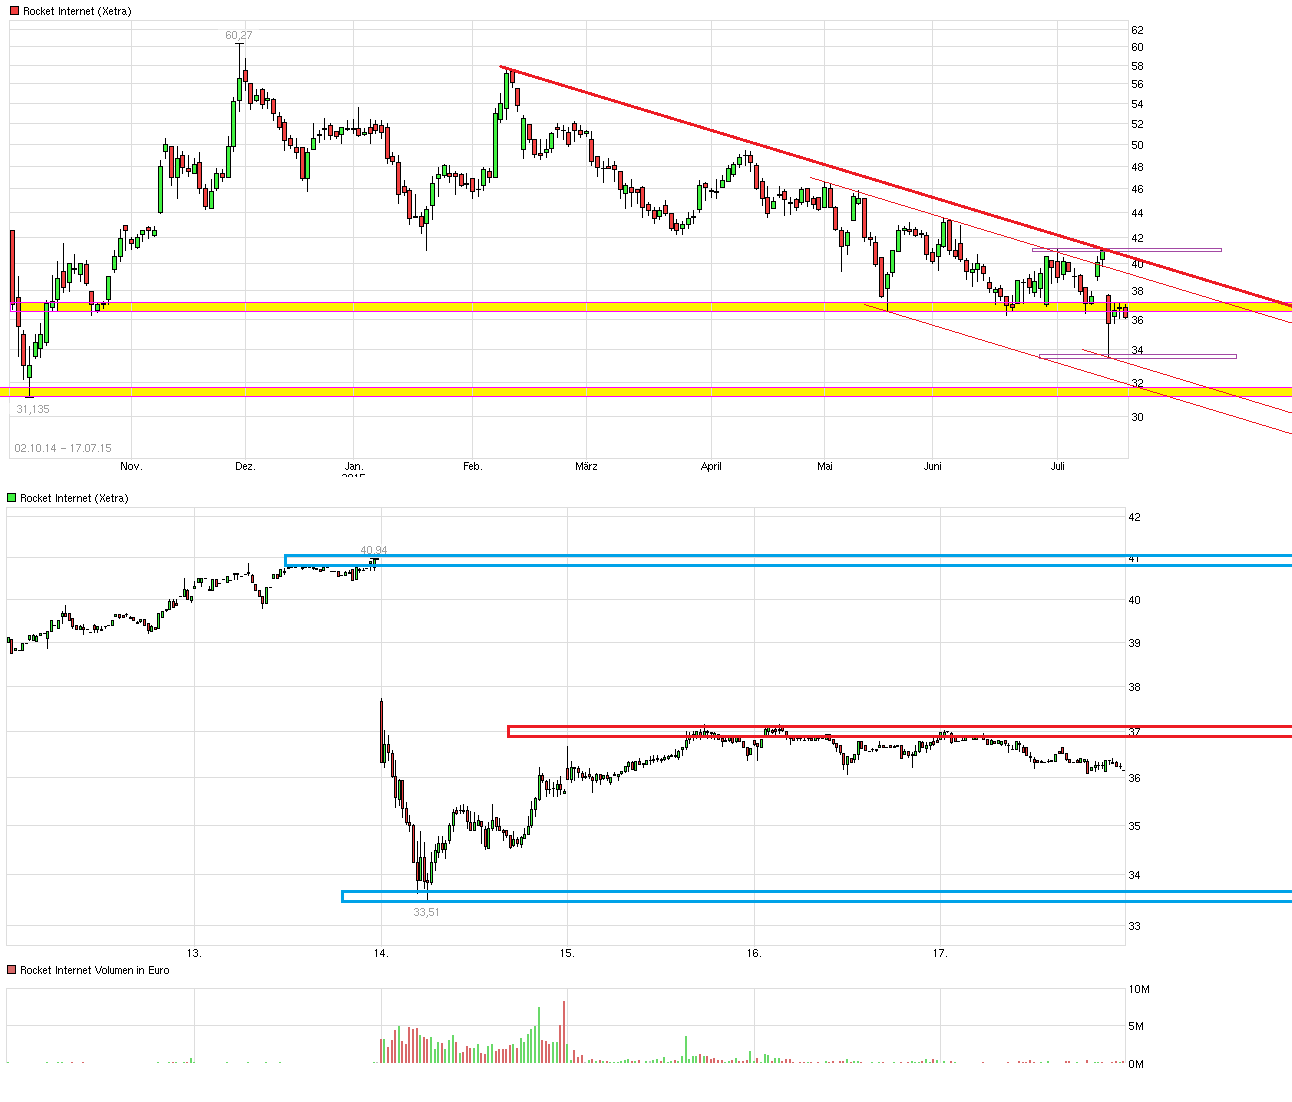Click the '50' price axis value
Screen dimensions: 1292x1102
coord(1137,145)
